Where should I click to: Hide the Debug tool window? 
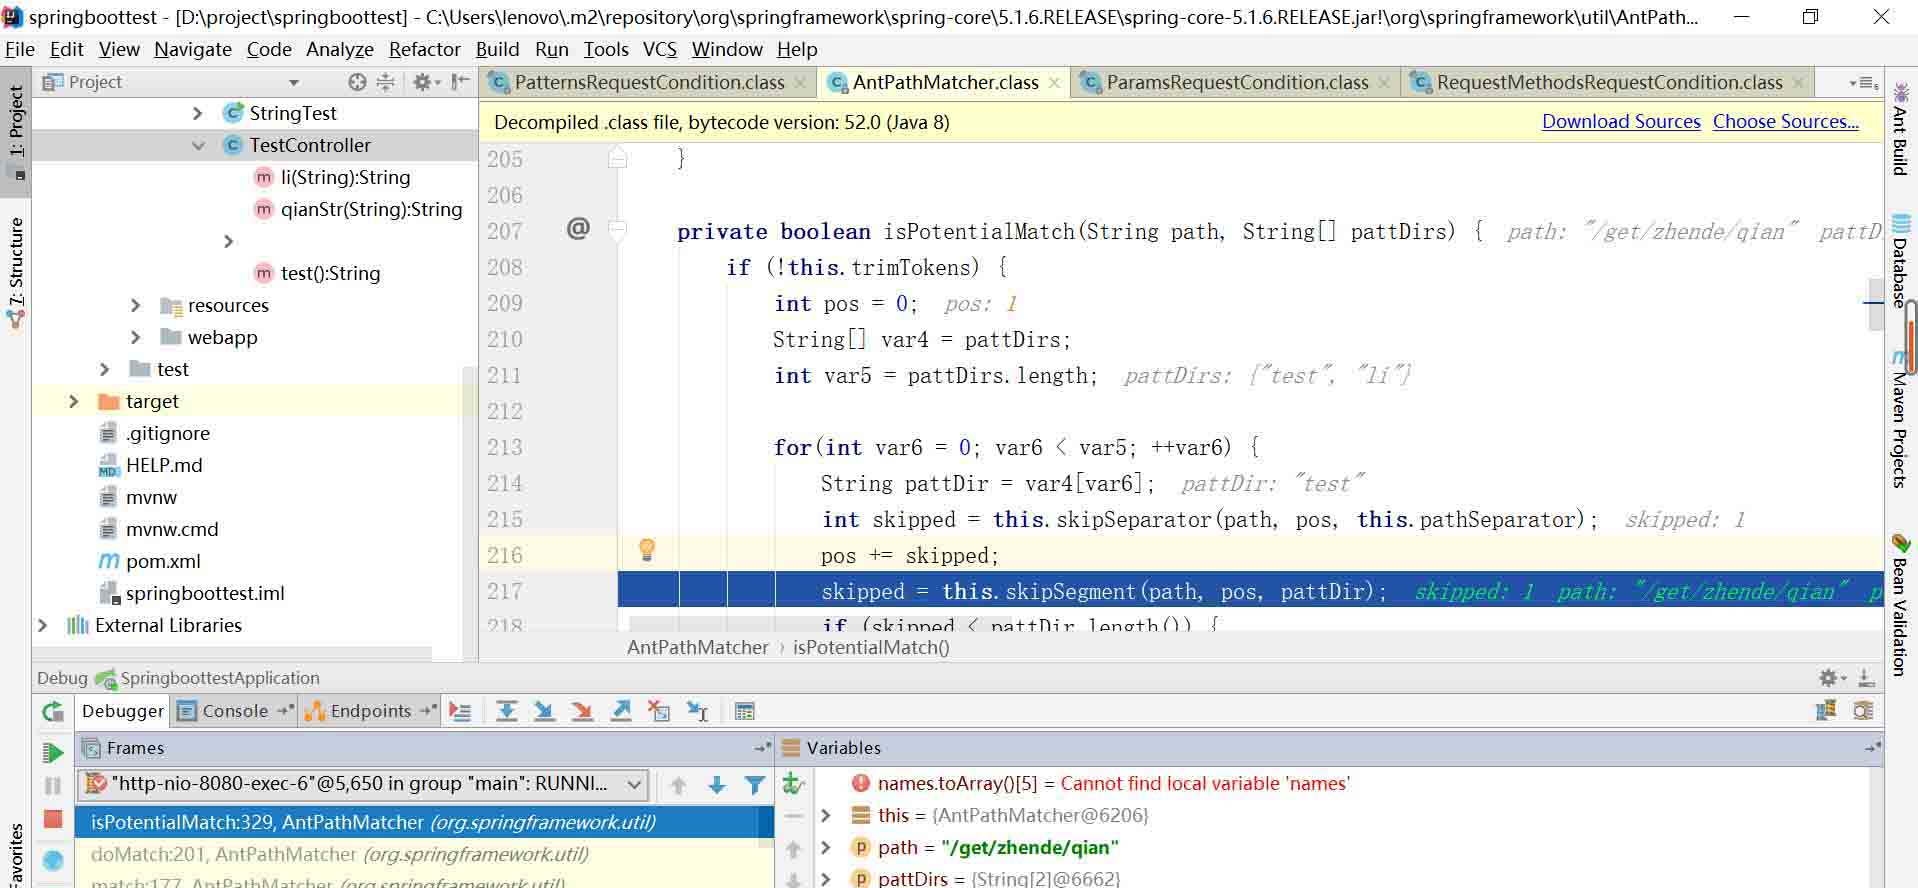click(x=1866, y=678)
